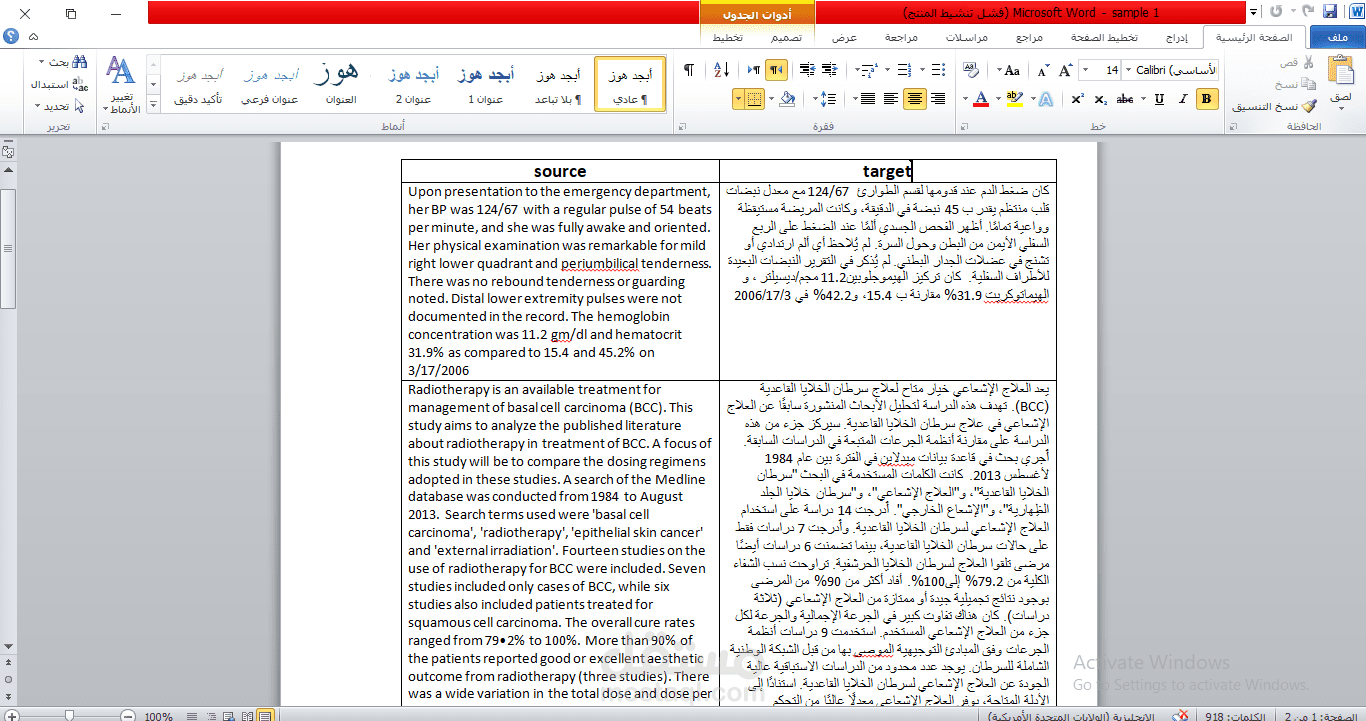Click the Decrease Indent icon

tap(829, 70)
